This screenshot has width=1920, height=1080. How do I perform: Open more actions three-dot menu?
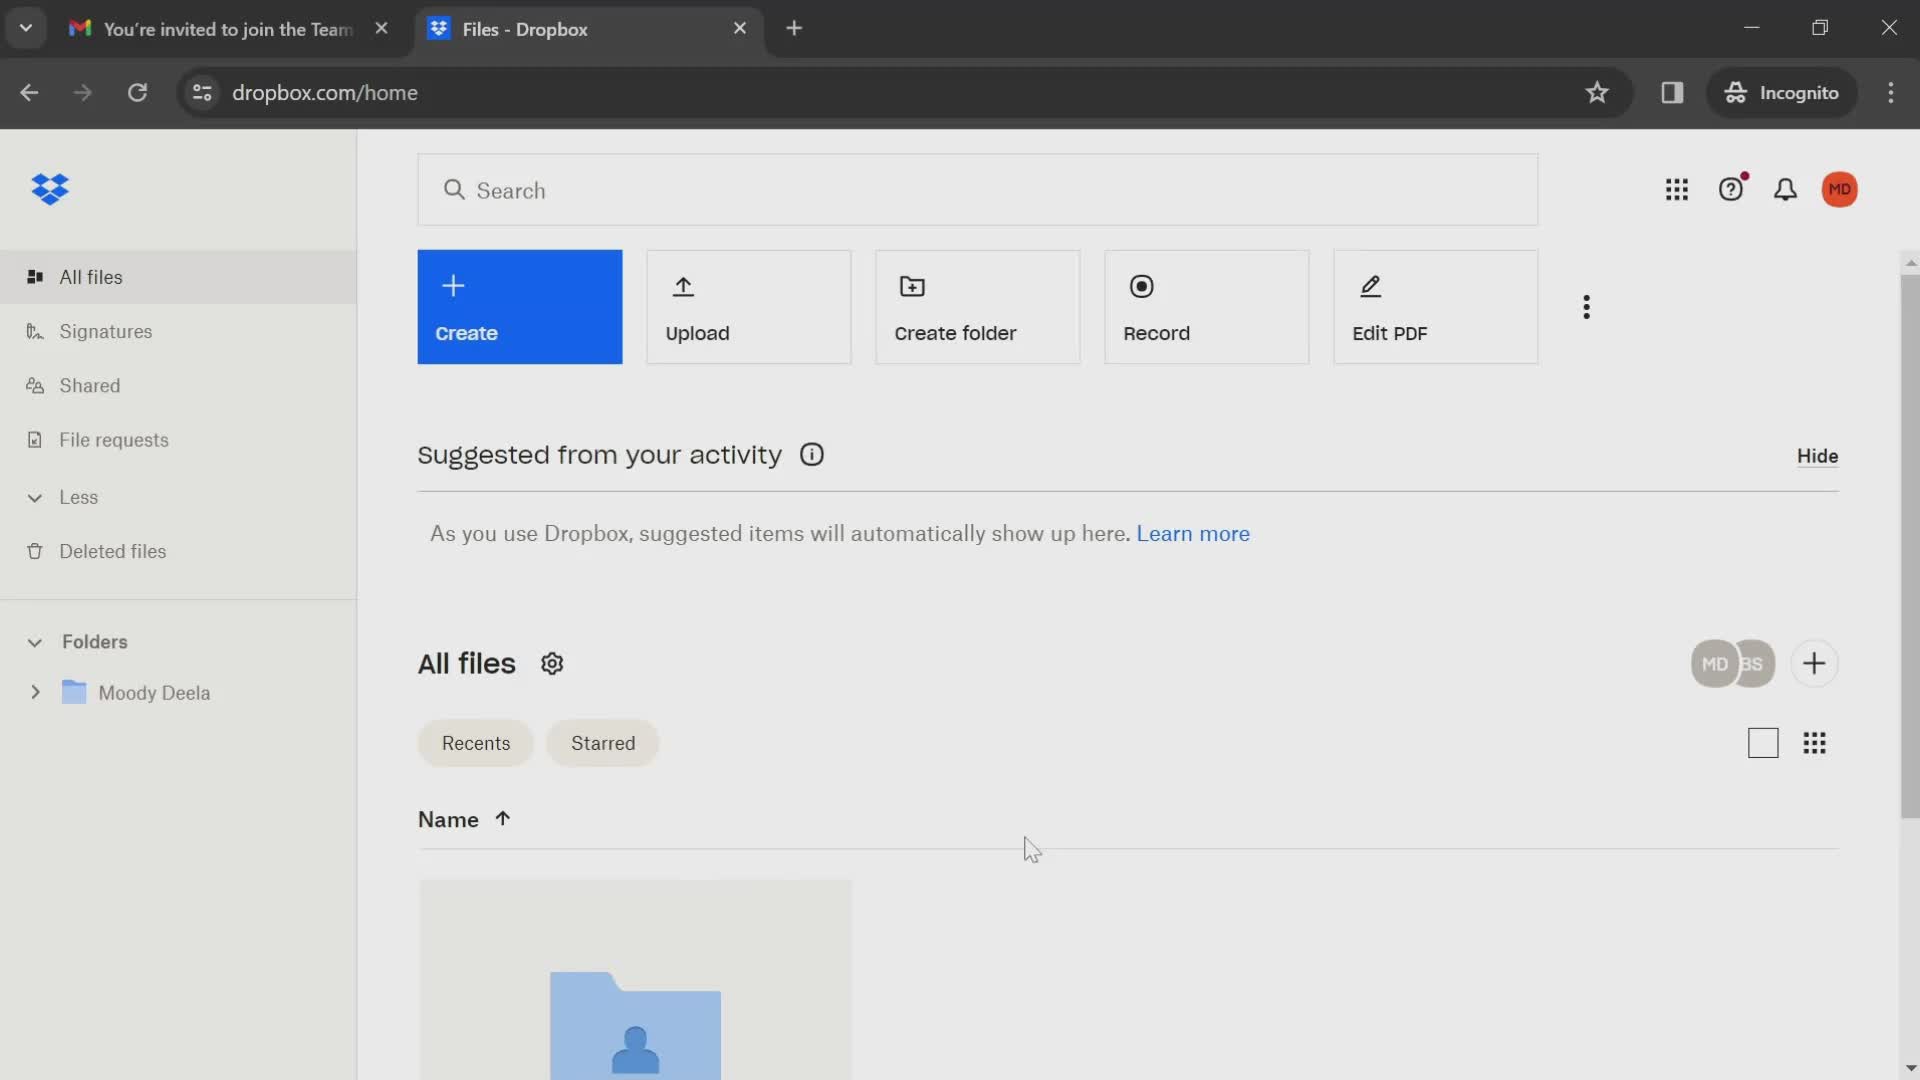(1586, 307)
